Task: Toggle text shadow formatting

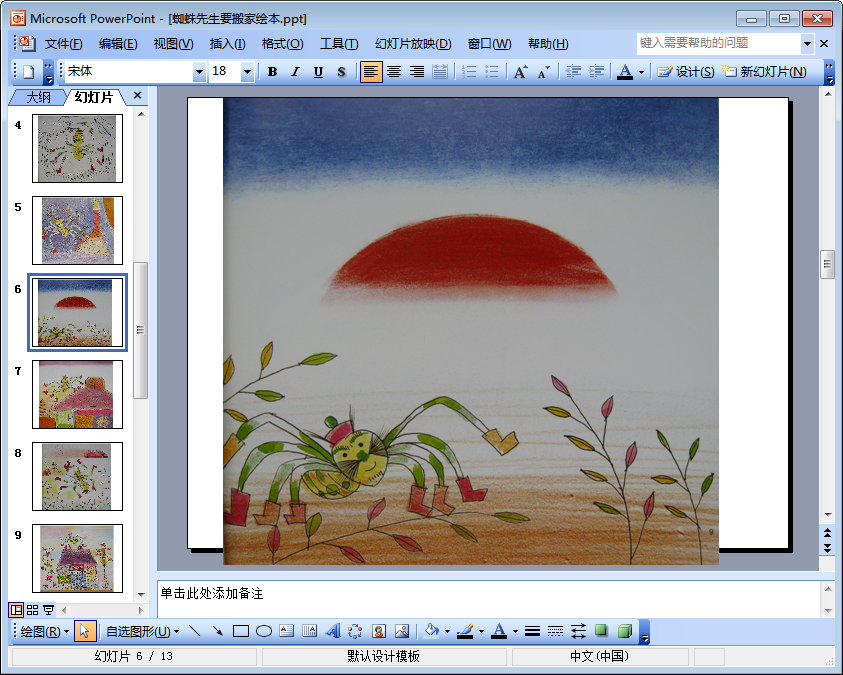Action: pyautogui.click(x=341, y=71)
